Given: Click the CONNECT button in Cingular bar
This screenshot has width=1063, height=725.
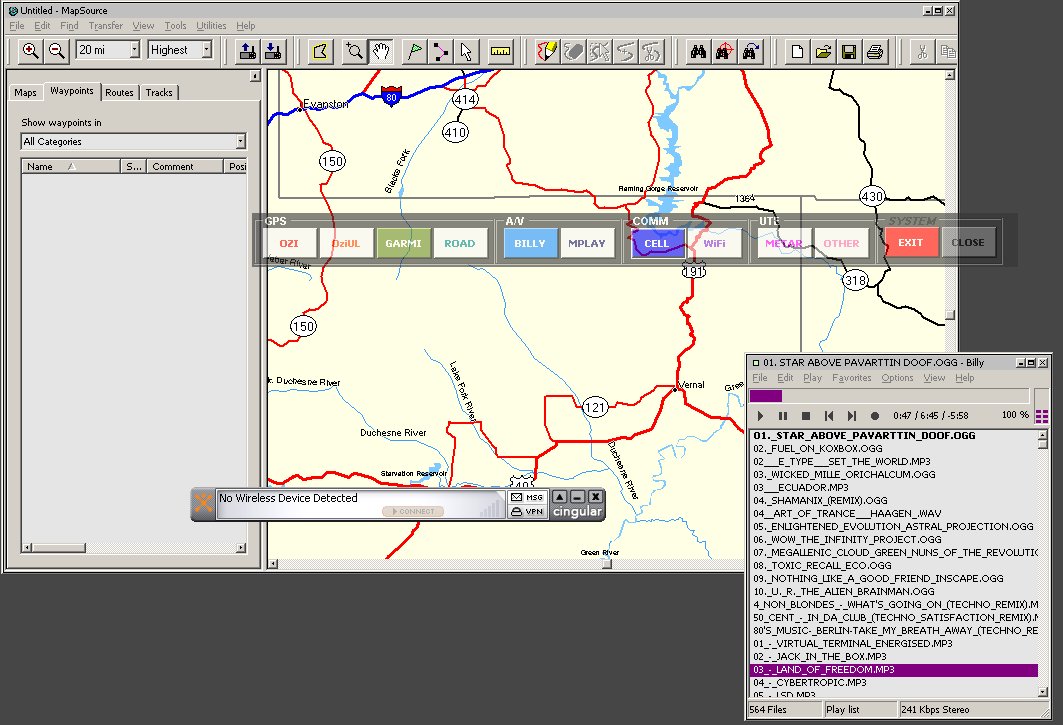Looking at the screenshot, I should click(413, 511).
